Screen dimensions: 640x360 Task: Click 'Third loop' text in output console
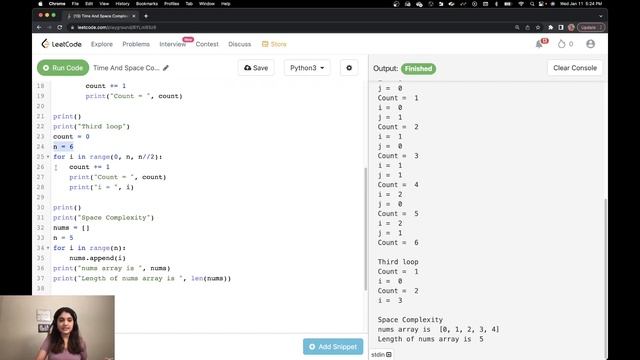click(x=398, y=262)
